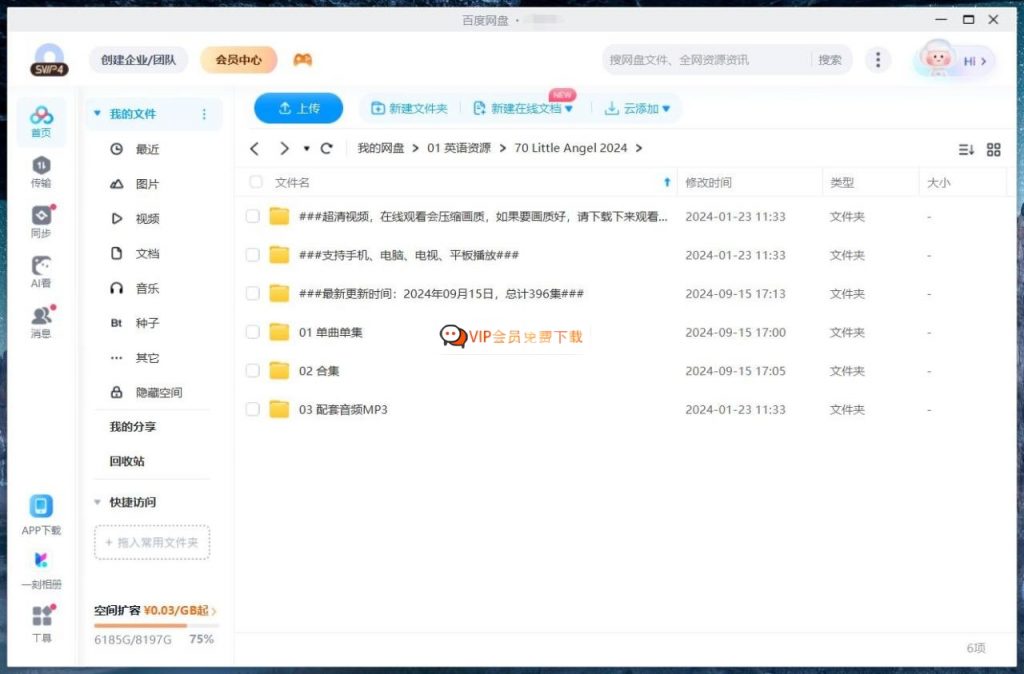
Task: Click the 大小 column header
Action: [x=939, y=183]
